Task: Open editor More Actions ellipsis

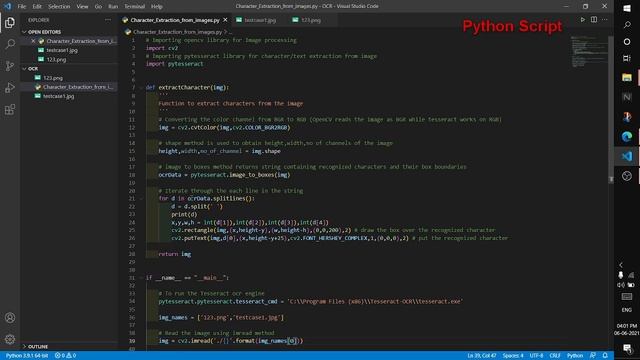Action: pyautogui.click(x=604, y=20)
